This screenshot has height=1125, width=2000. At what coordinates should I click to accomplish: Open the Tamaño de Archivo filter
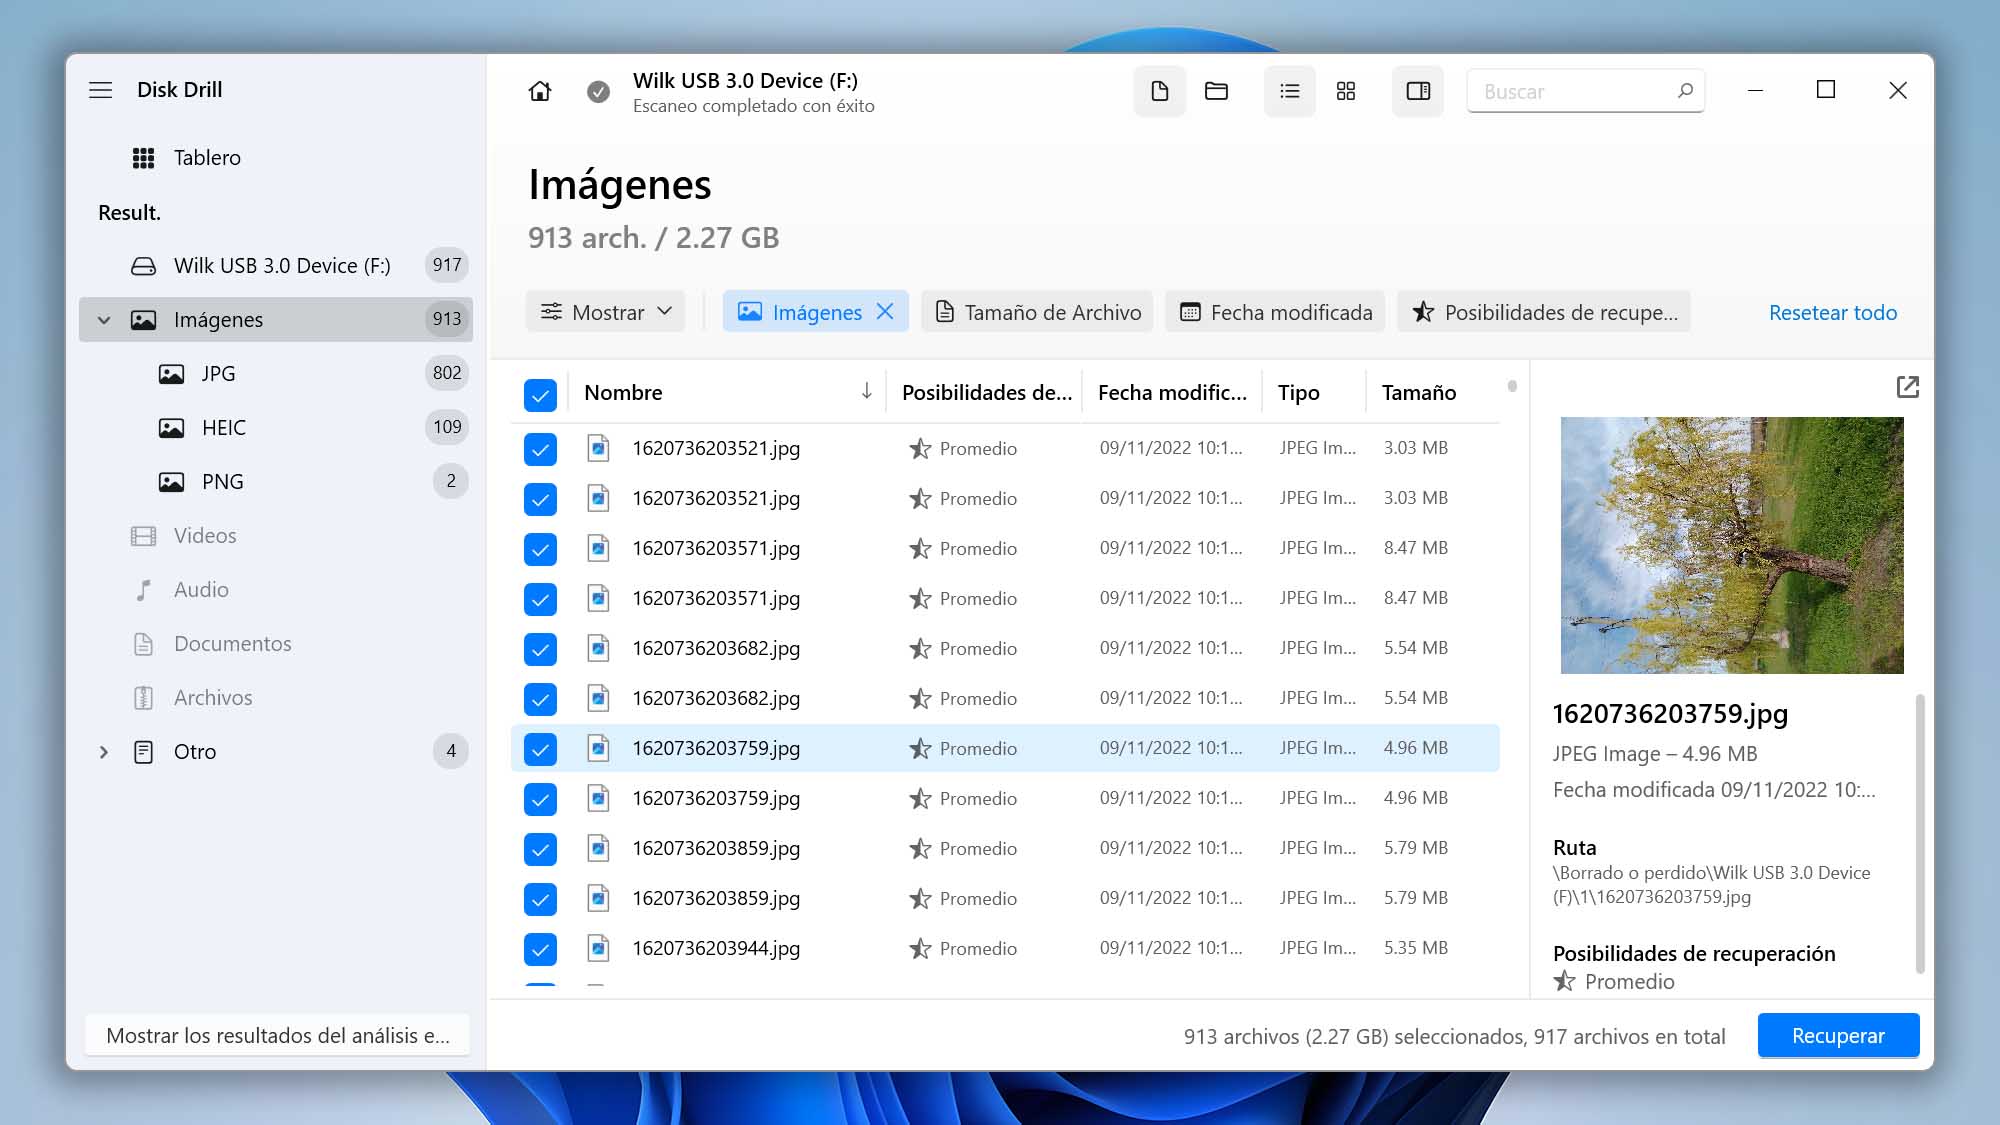click(1037, 312)
